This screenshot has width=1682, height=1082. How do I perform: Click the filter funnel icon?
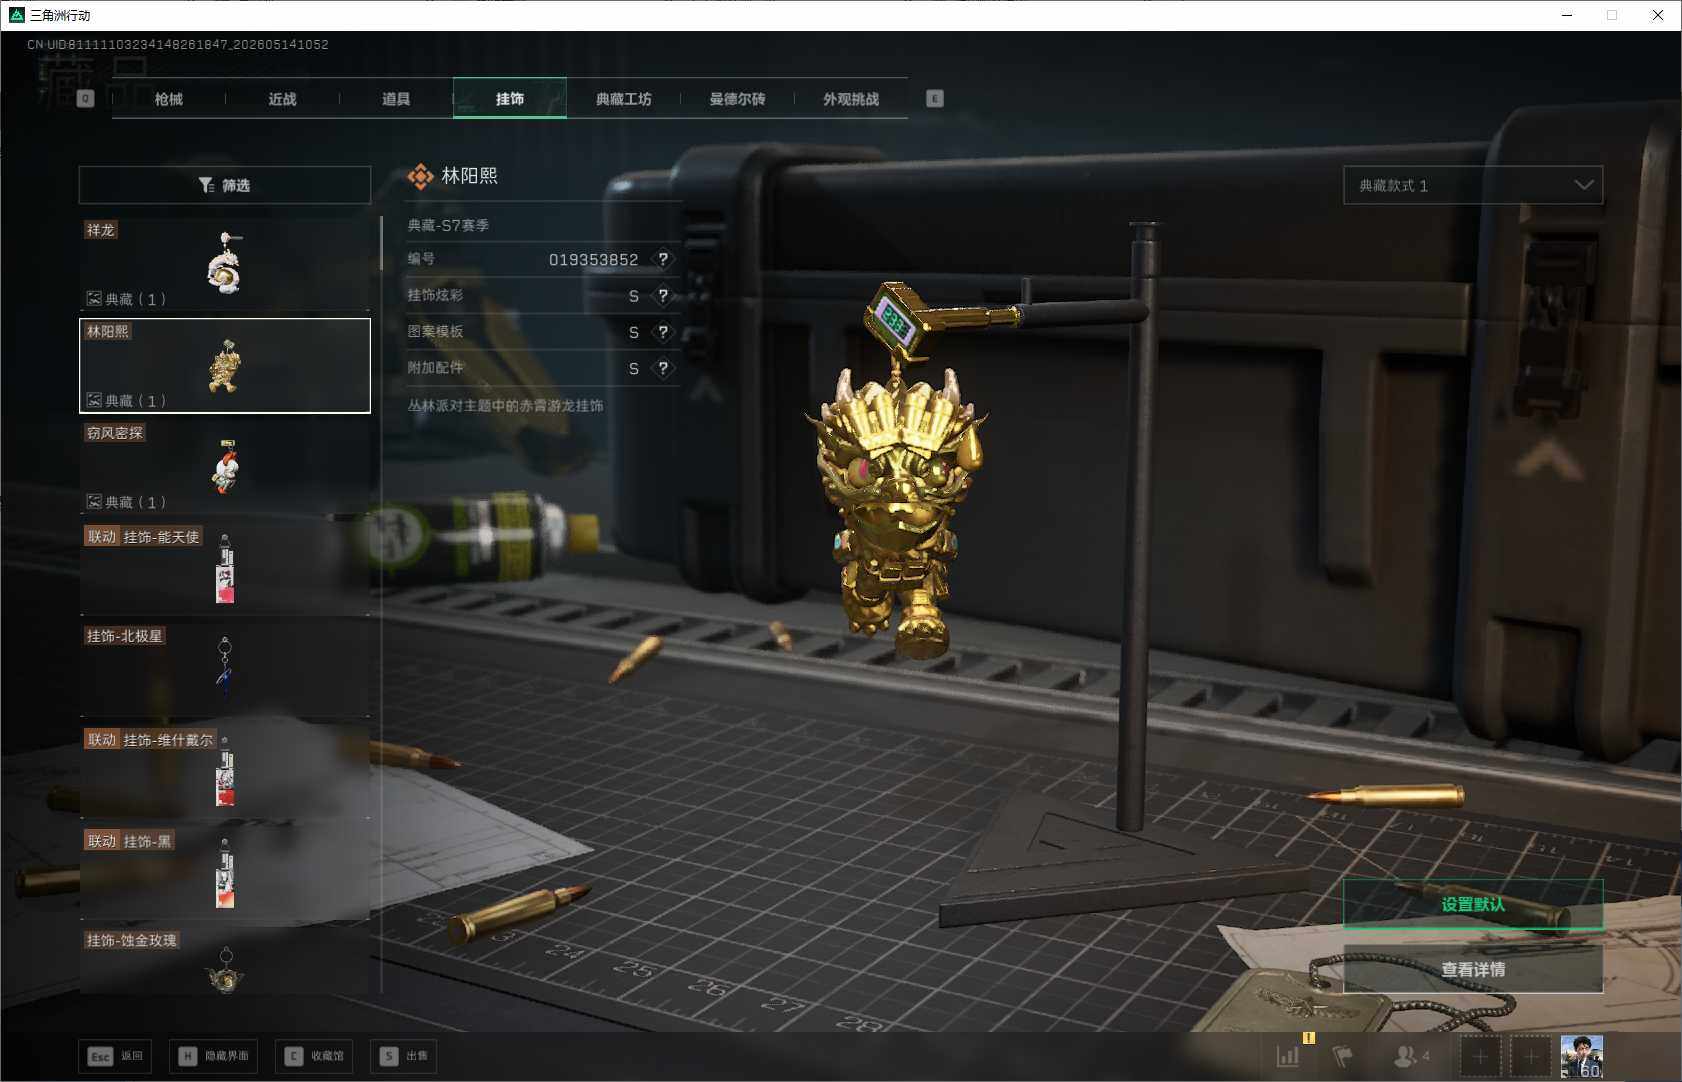point(206,185)
